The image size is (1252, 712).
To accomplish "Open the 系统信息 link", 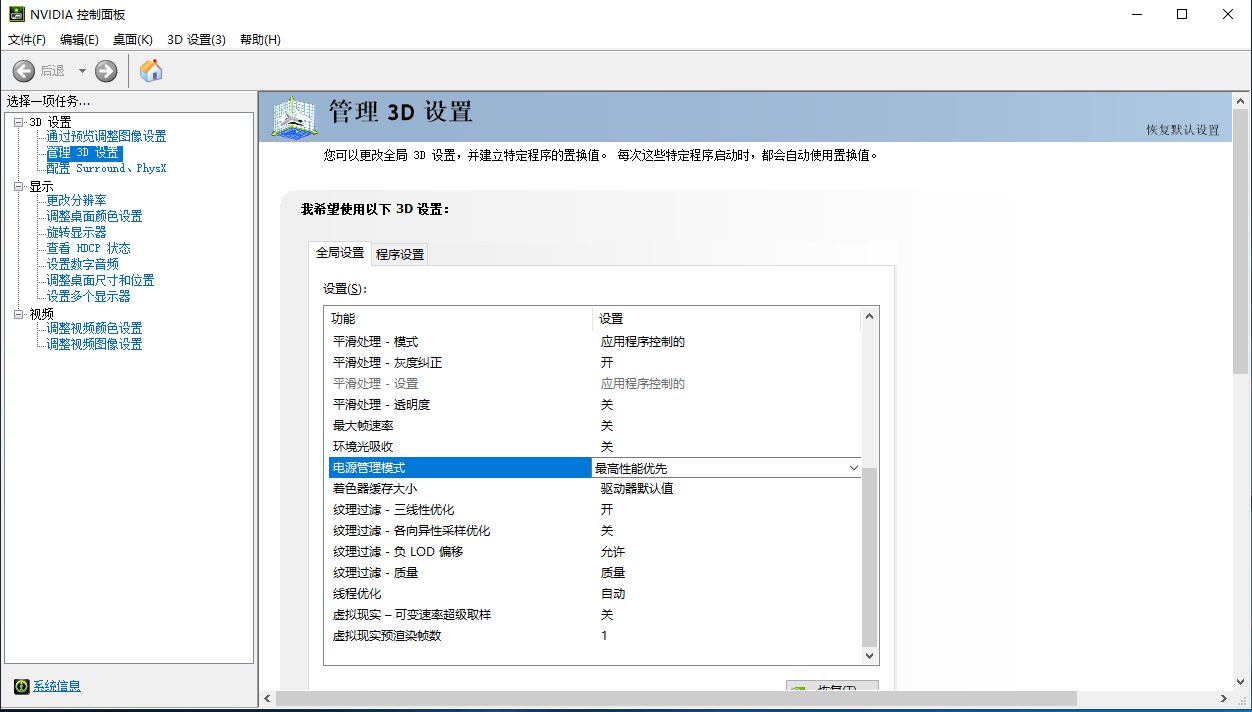I will [x=57, y=686].
